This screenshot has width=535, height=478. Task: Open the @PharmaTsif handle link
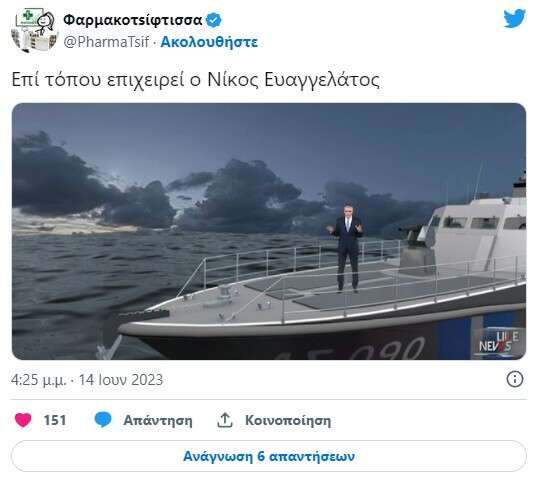click(x=106, y=42)
